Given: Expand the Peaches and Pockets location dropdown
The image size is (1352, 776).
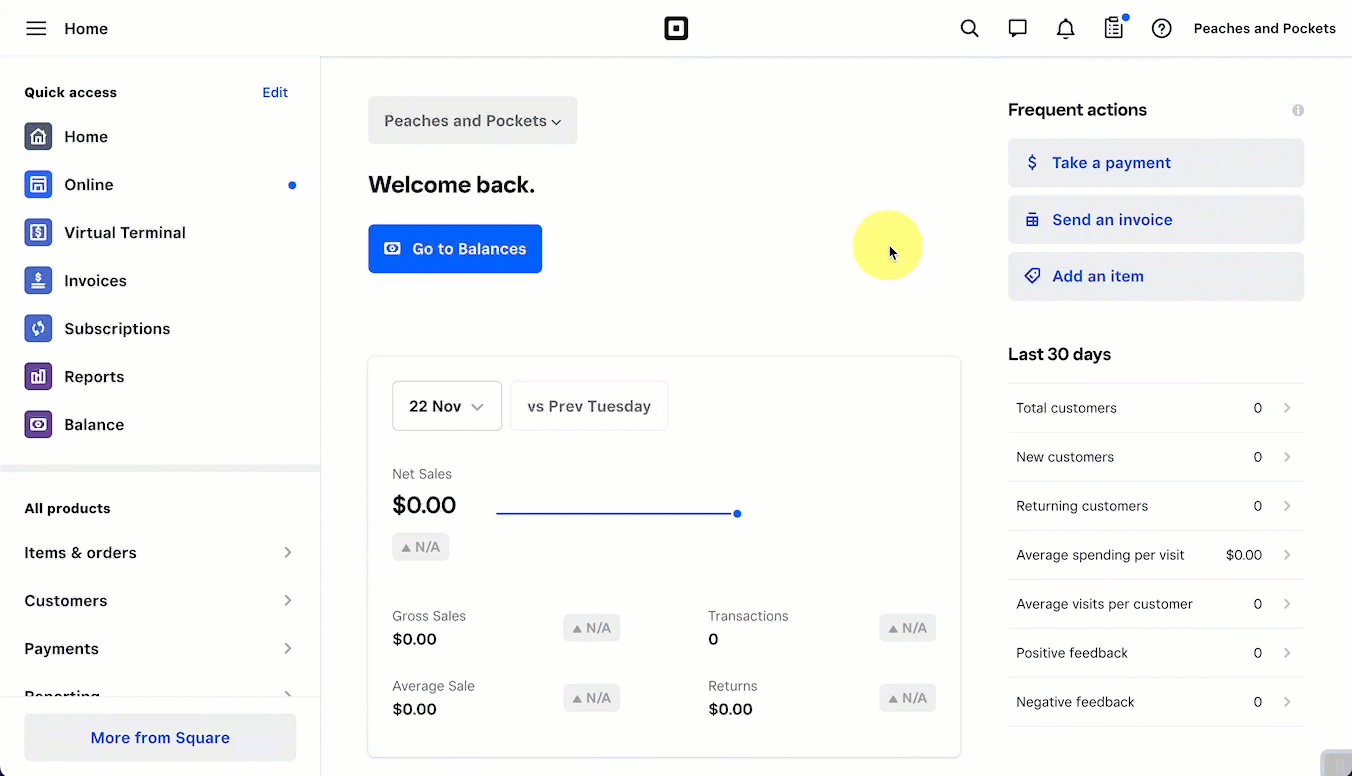Looking at the screenshot, I should (x=472, y=121).
